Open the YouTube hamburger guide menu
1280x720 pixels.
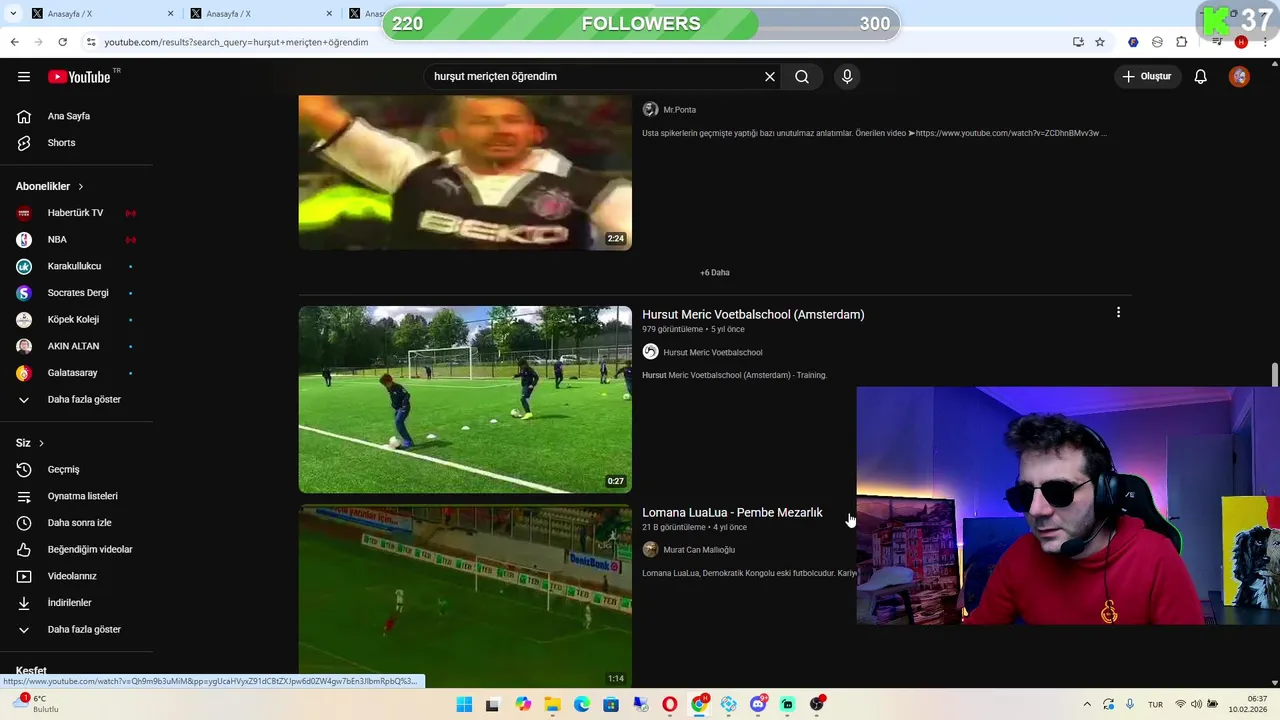pos(24,77)
